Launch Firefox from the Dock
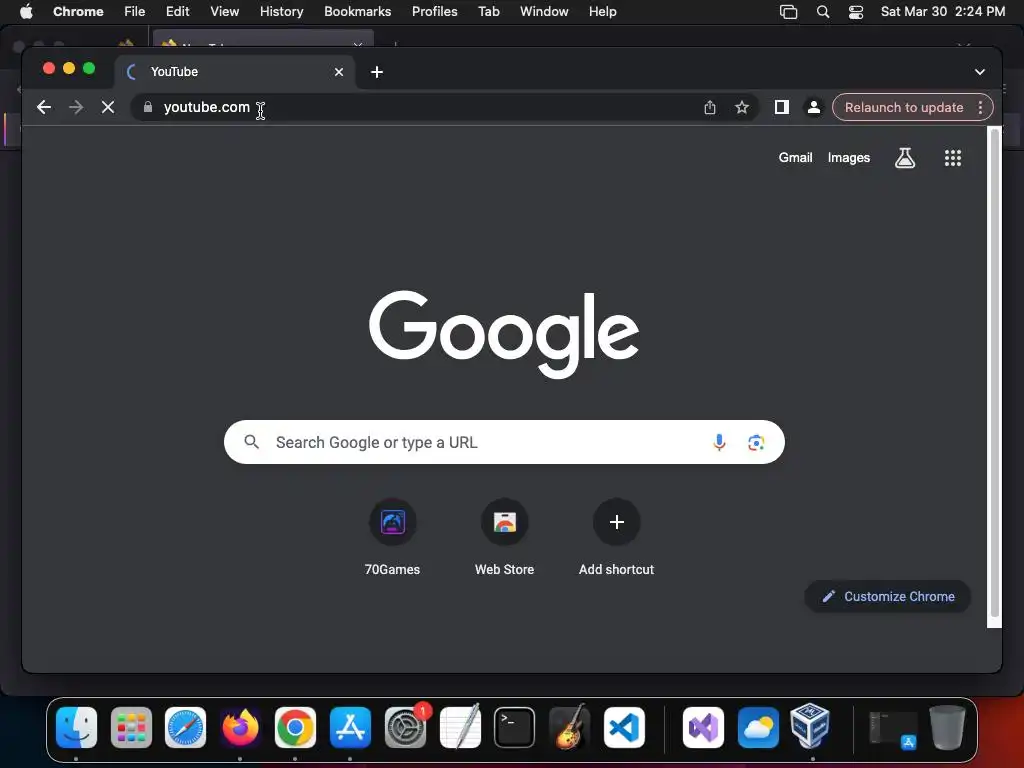1024x768 pixels. click(x=240, y=727)
